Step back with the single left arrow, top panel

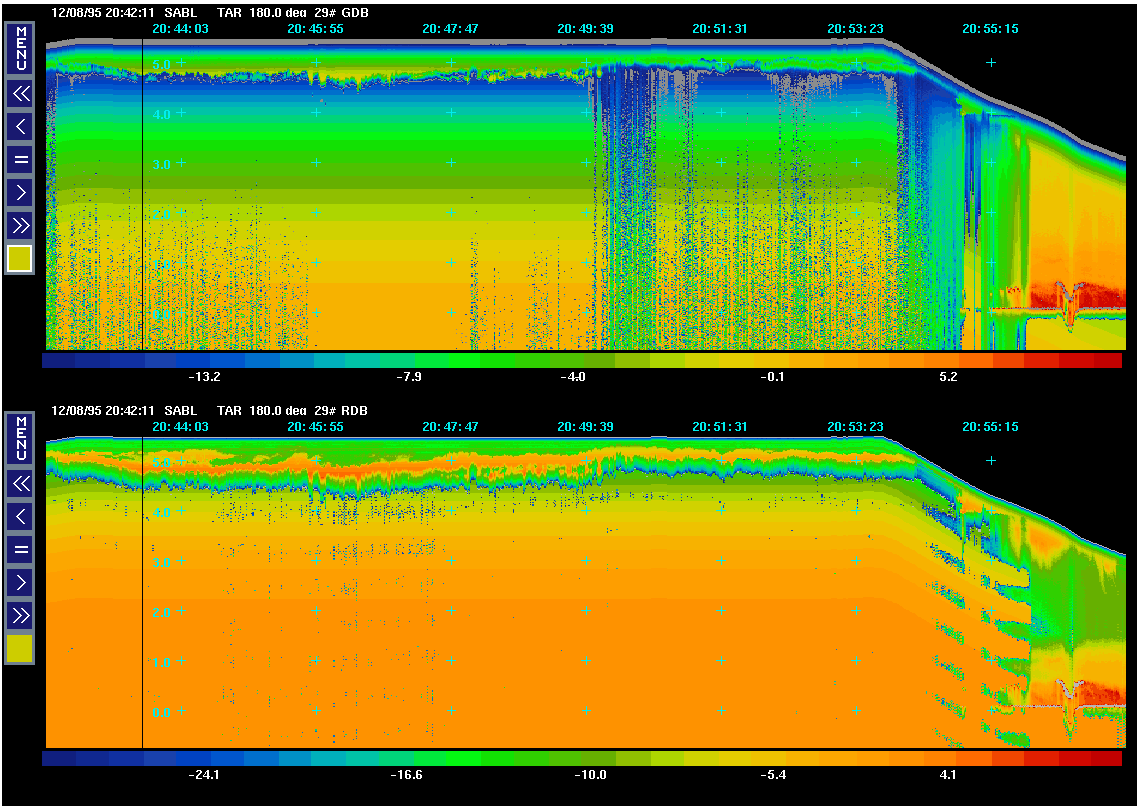20,126
